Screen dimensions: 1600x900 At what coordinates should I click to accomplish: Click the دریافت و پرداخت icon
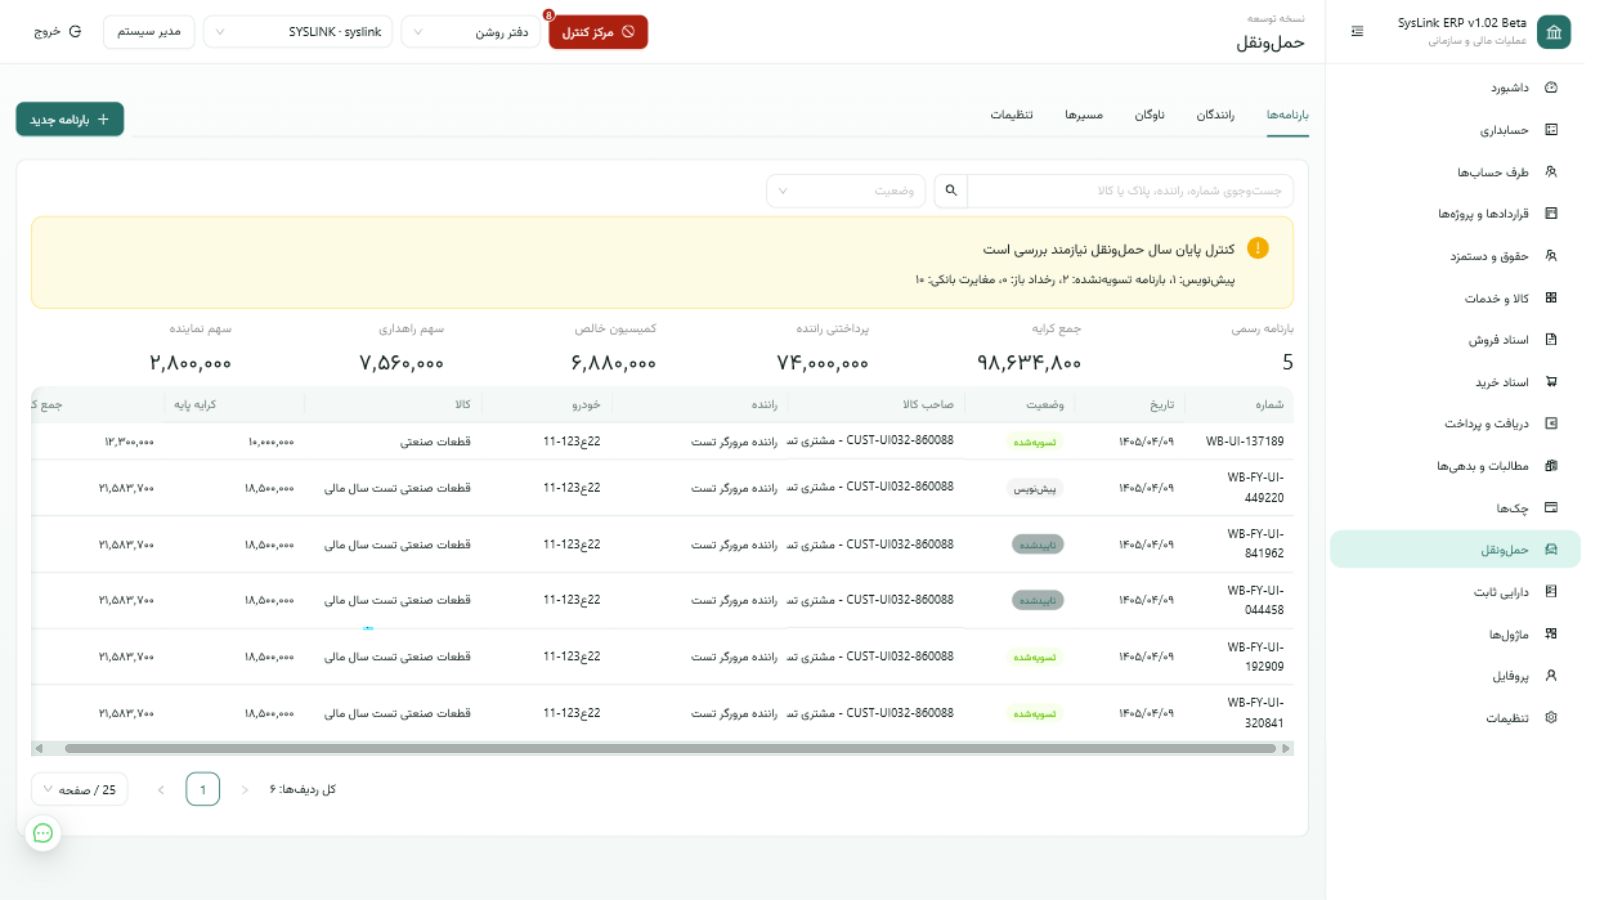point(1551,424)
